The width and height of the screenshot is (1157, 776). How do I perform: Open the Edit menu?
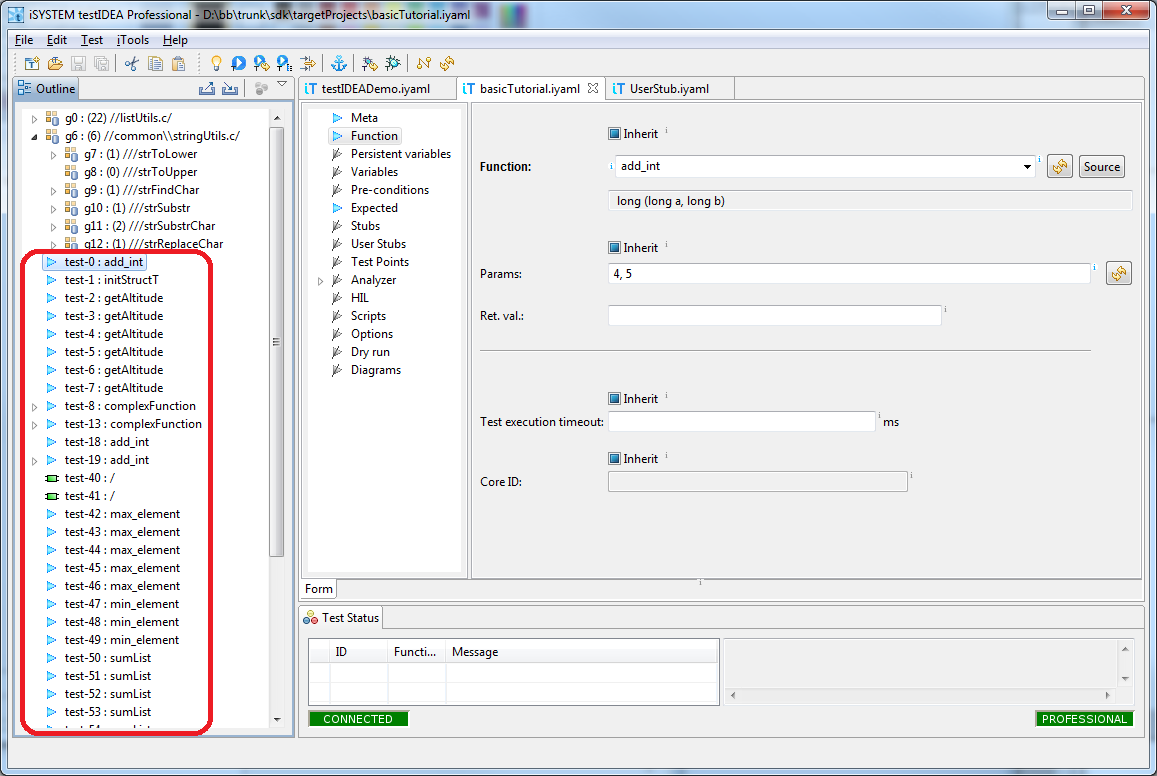57,40
